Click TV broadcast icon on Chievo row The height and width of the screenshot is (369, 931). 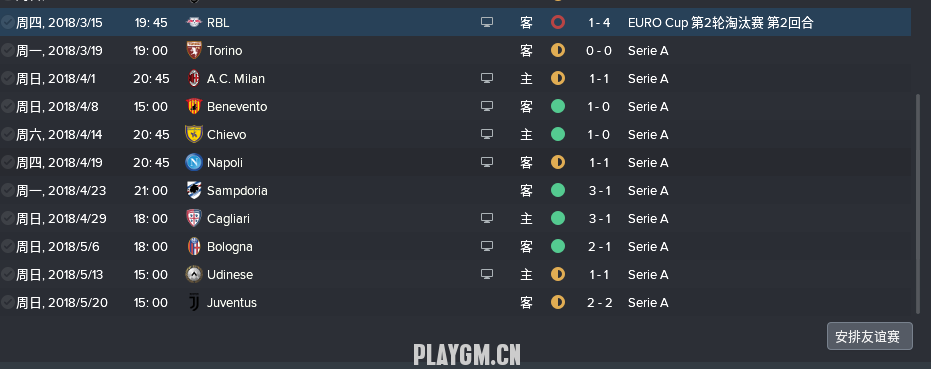click(487, 134)
